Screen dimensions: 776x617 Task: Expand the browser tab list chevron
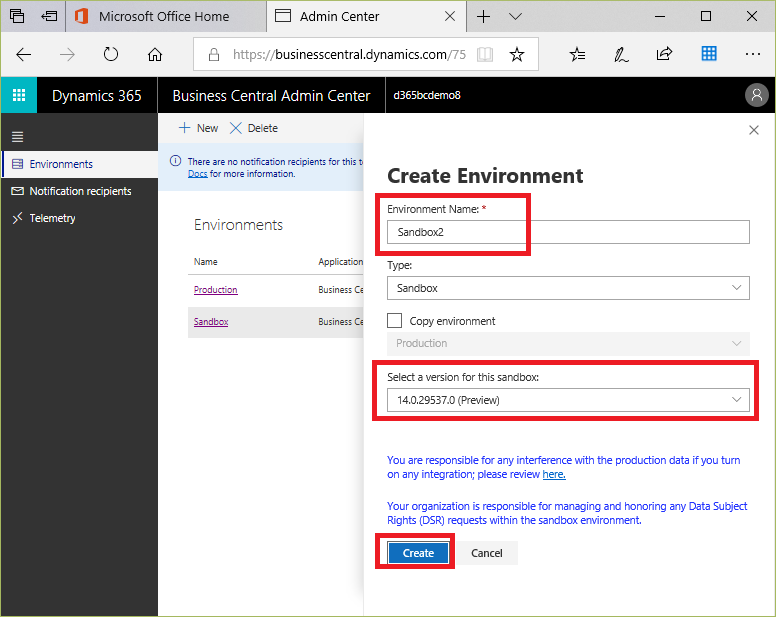pos(516,17)
